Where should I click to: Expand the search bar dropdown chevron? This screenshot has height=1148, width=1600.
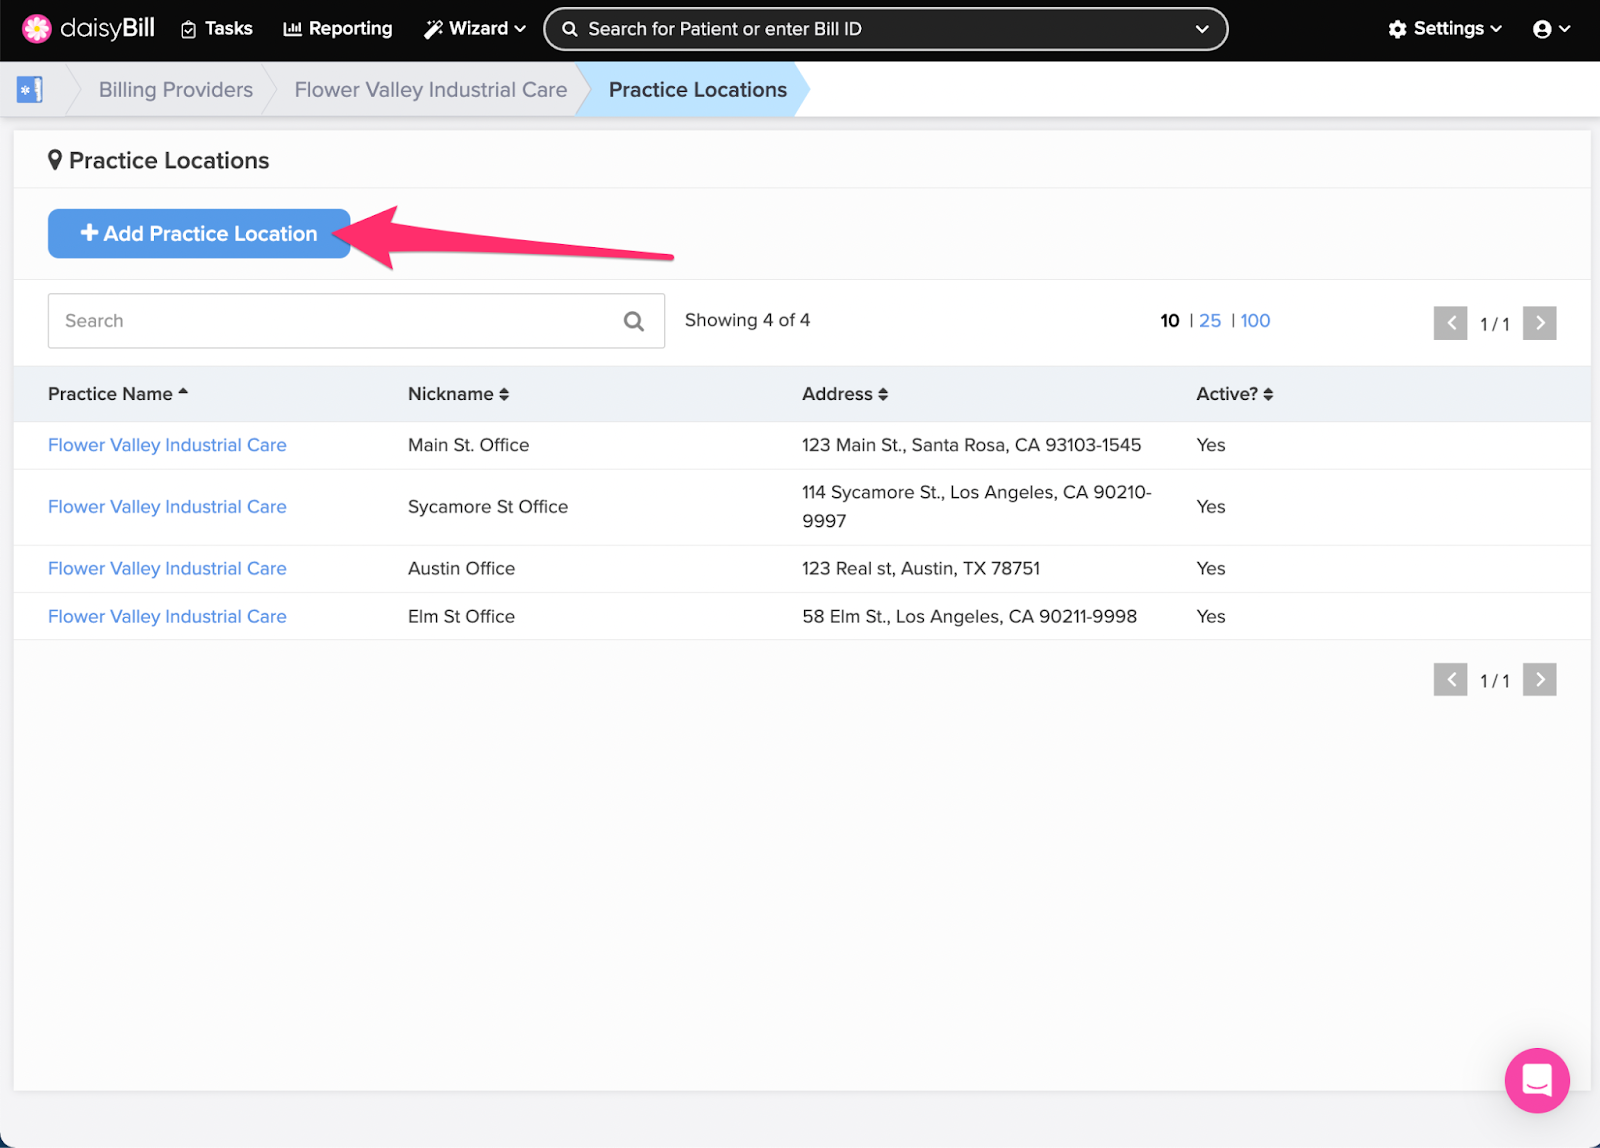click(1202, 29)
